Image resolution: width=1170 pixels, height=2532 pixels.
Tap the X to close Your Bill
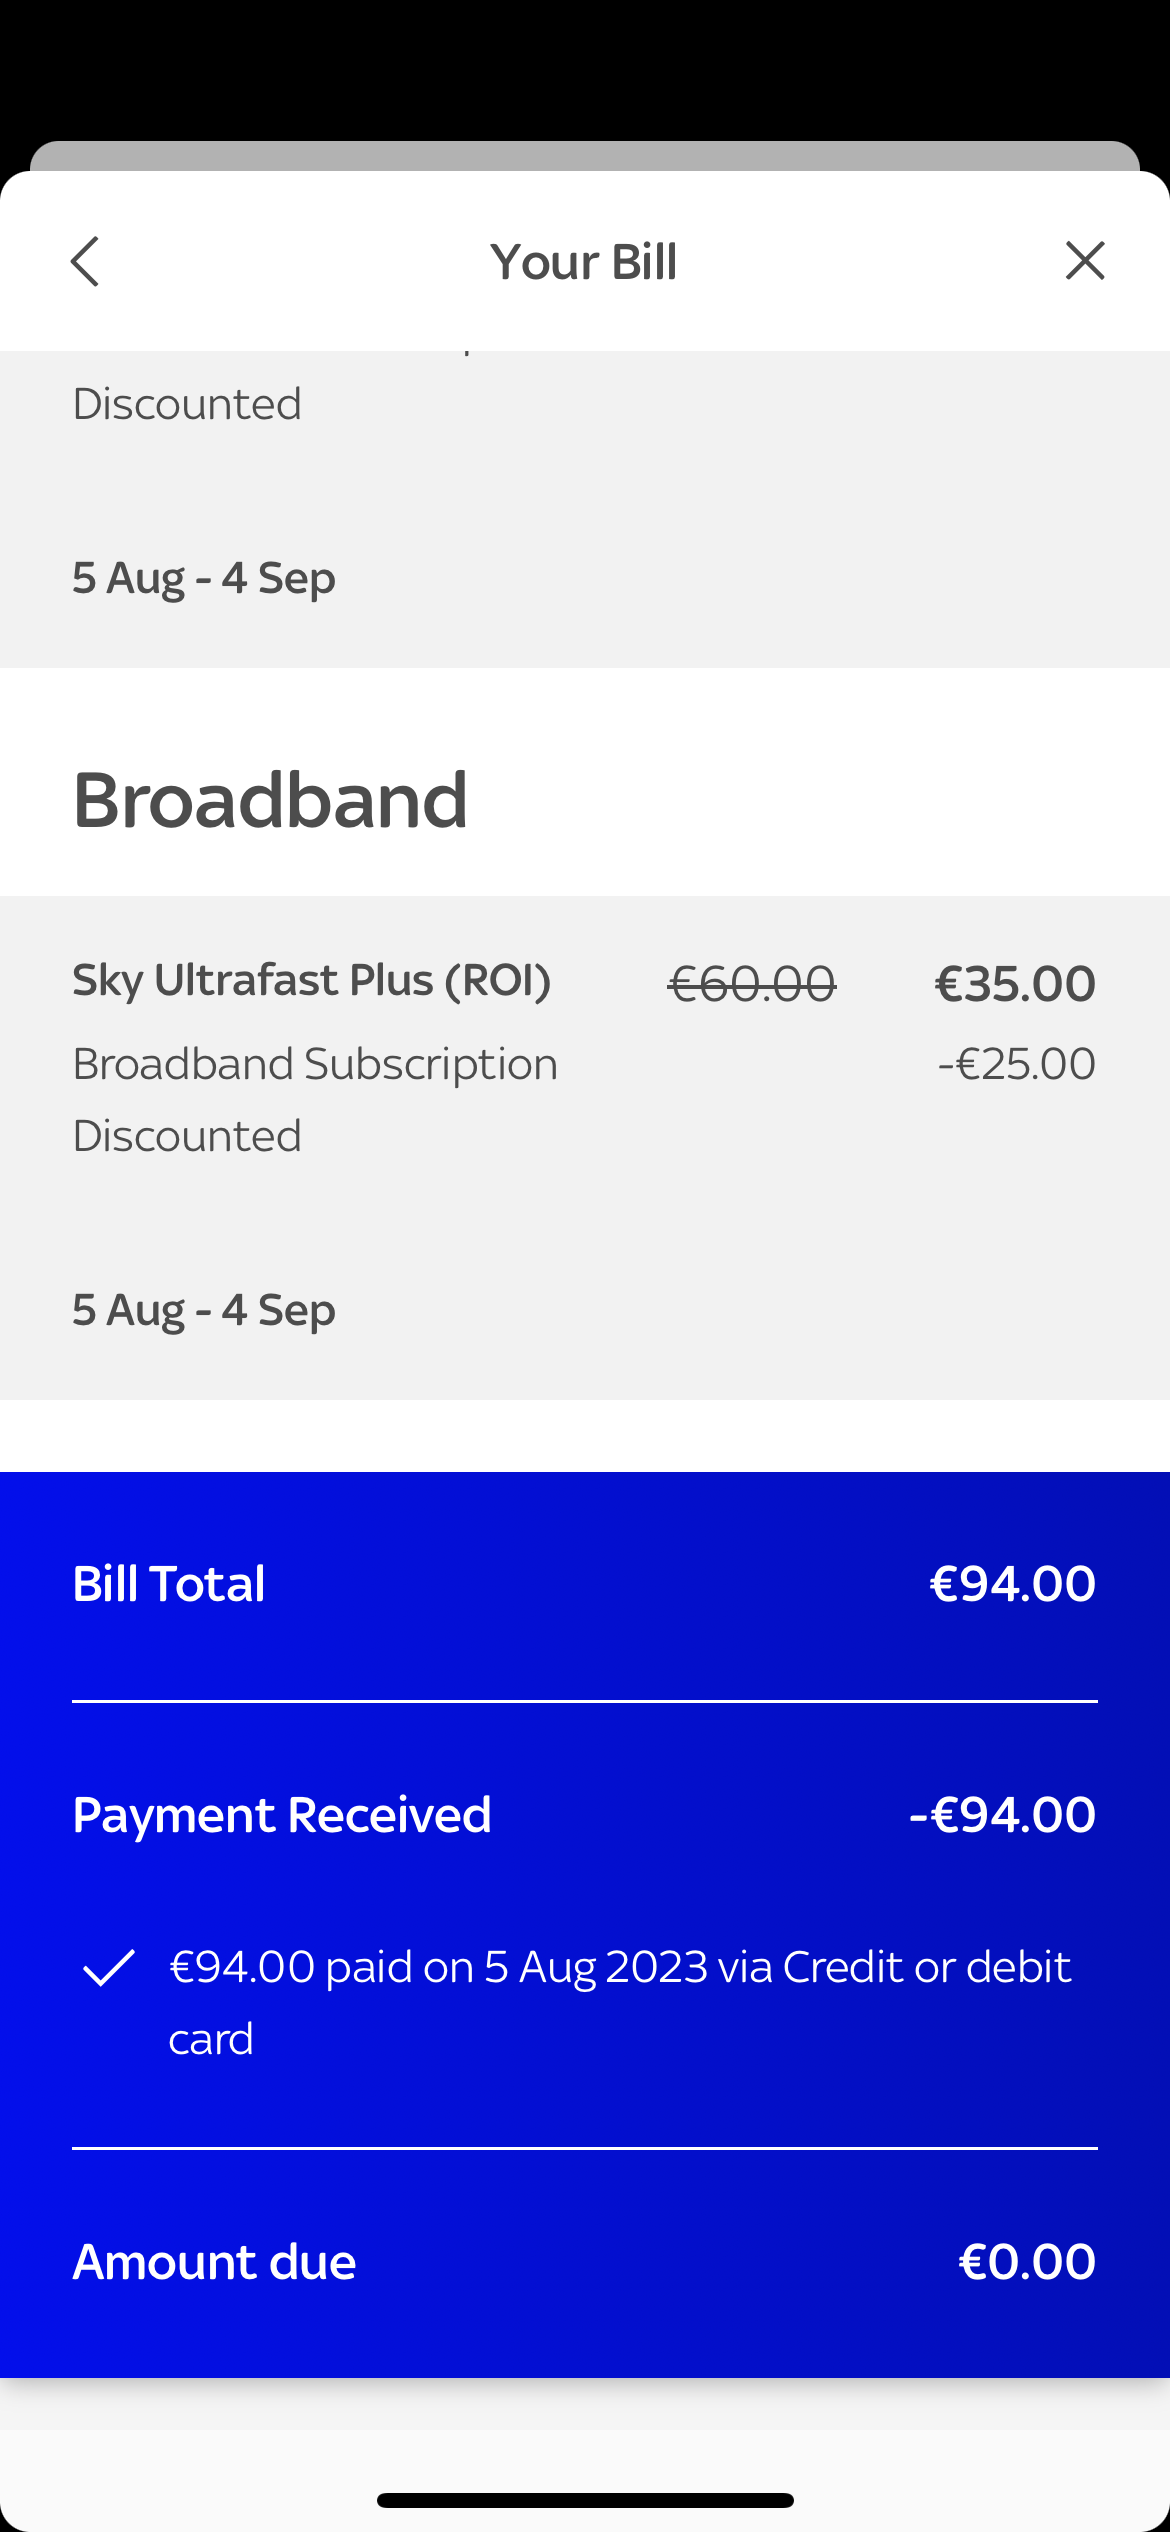(1085, 261)
